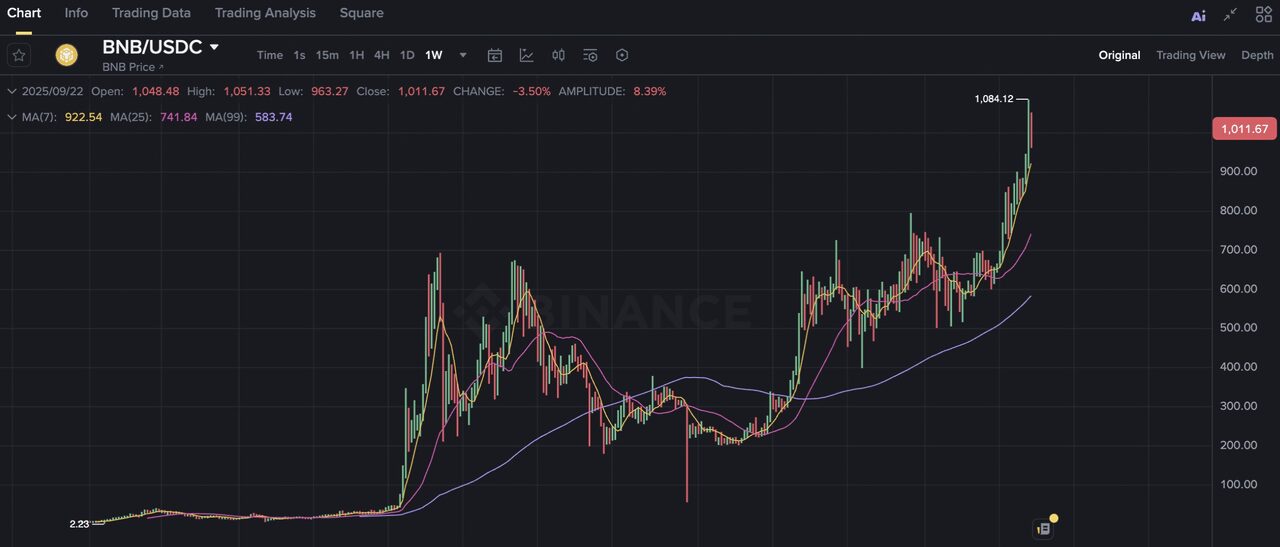This screenshot has height=547, width=1280.
Task: Follow the BNB Price external link arrow
Action: click(x=161, y=67)
